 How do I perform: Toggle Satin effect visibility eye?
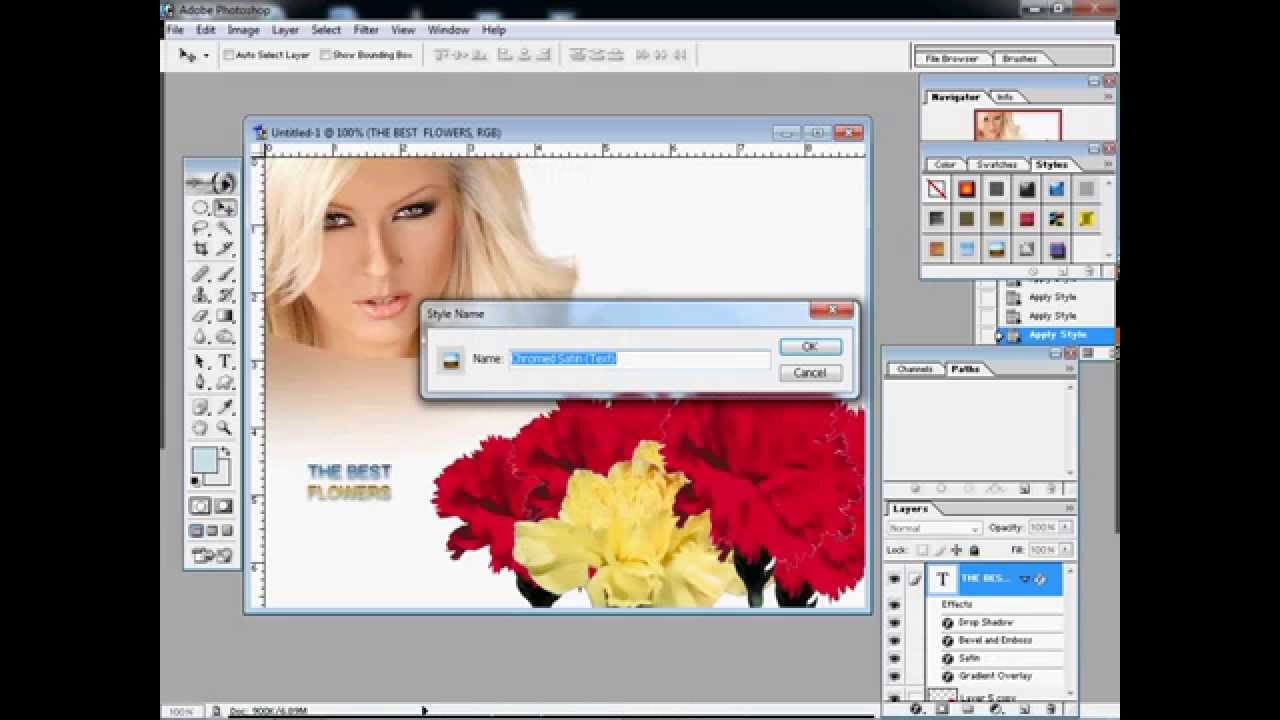(894, 659)
